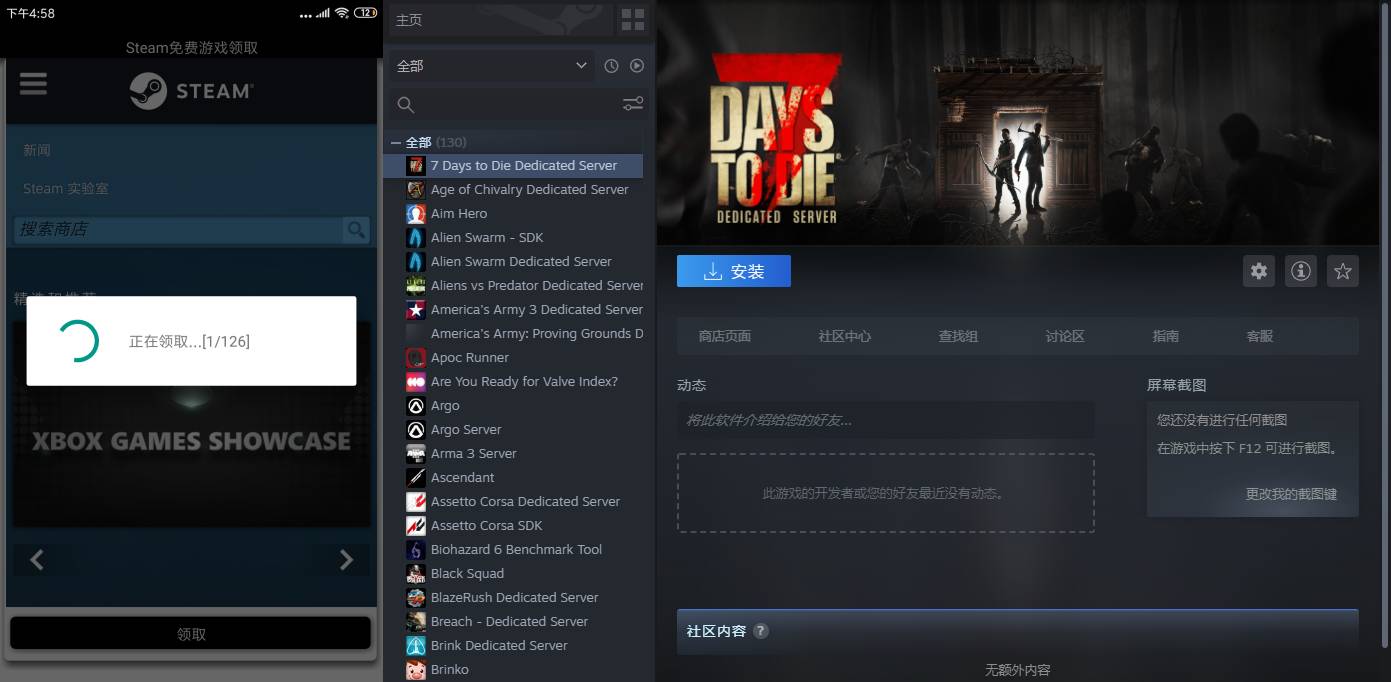Click the game information icon
Screen dimensions: 1391x682
pos(1300,270)
